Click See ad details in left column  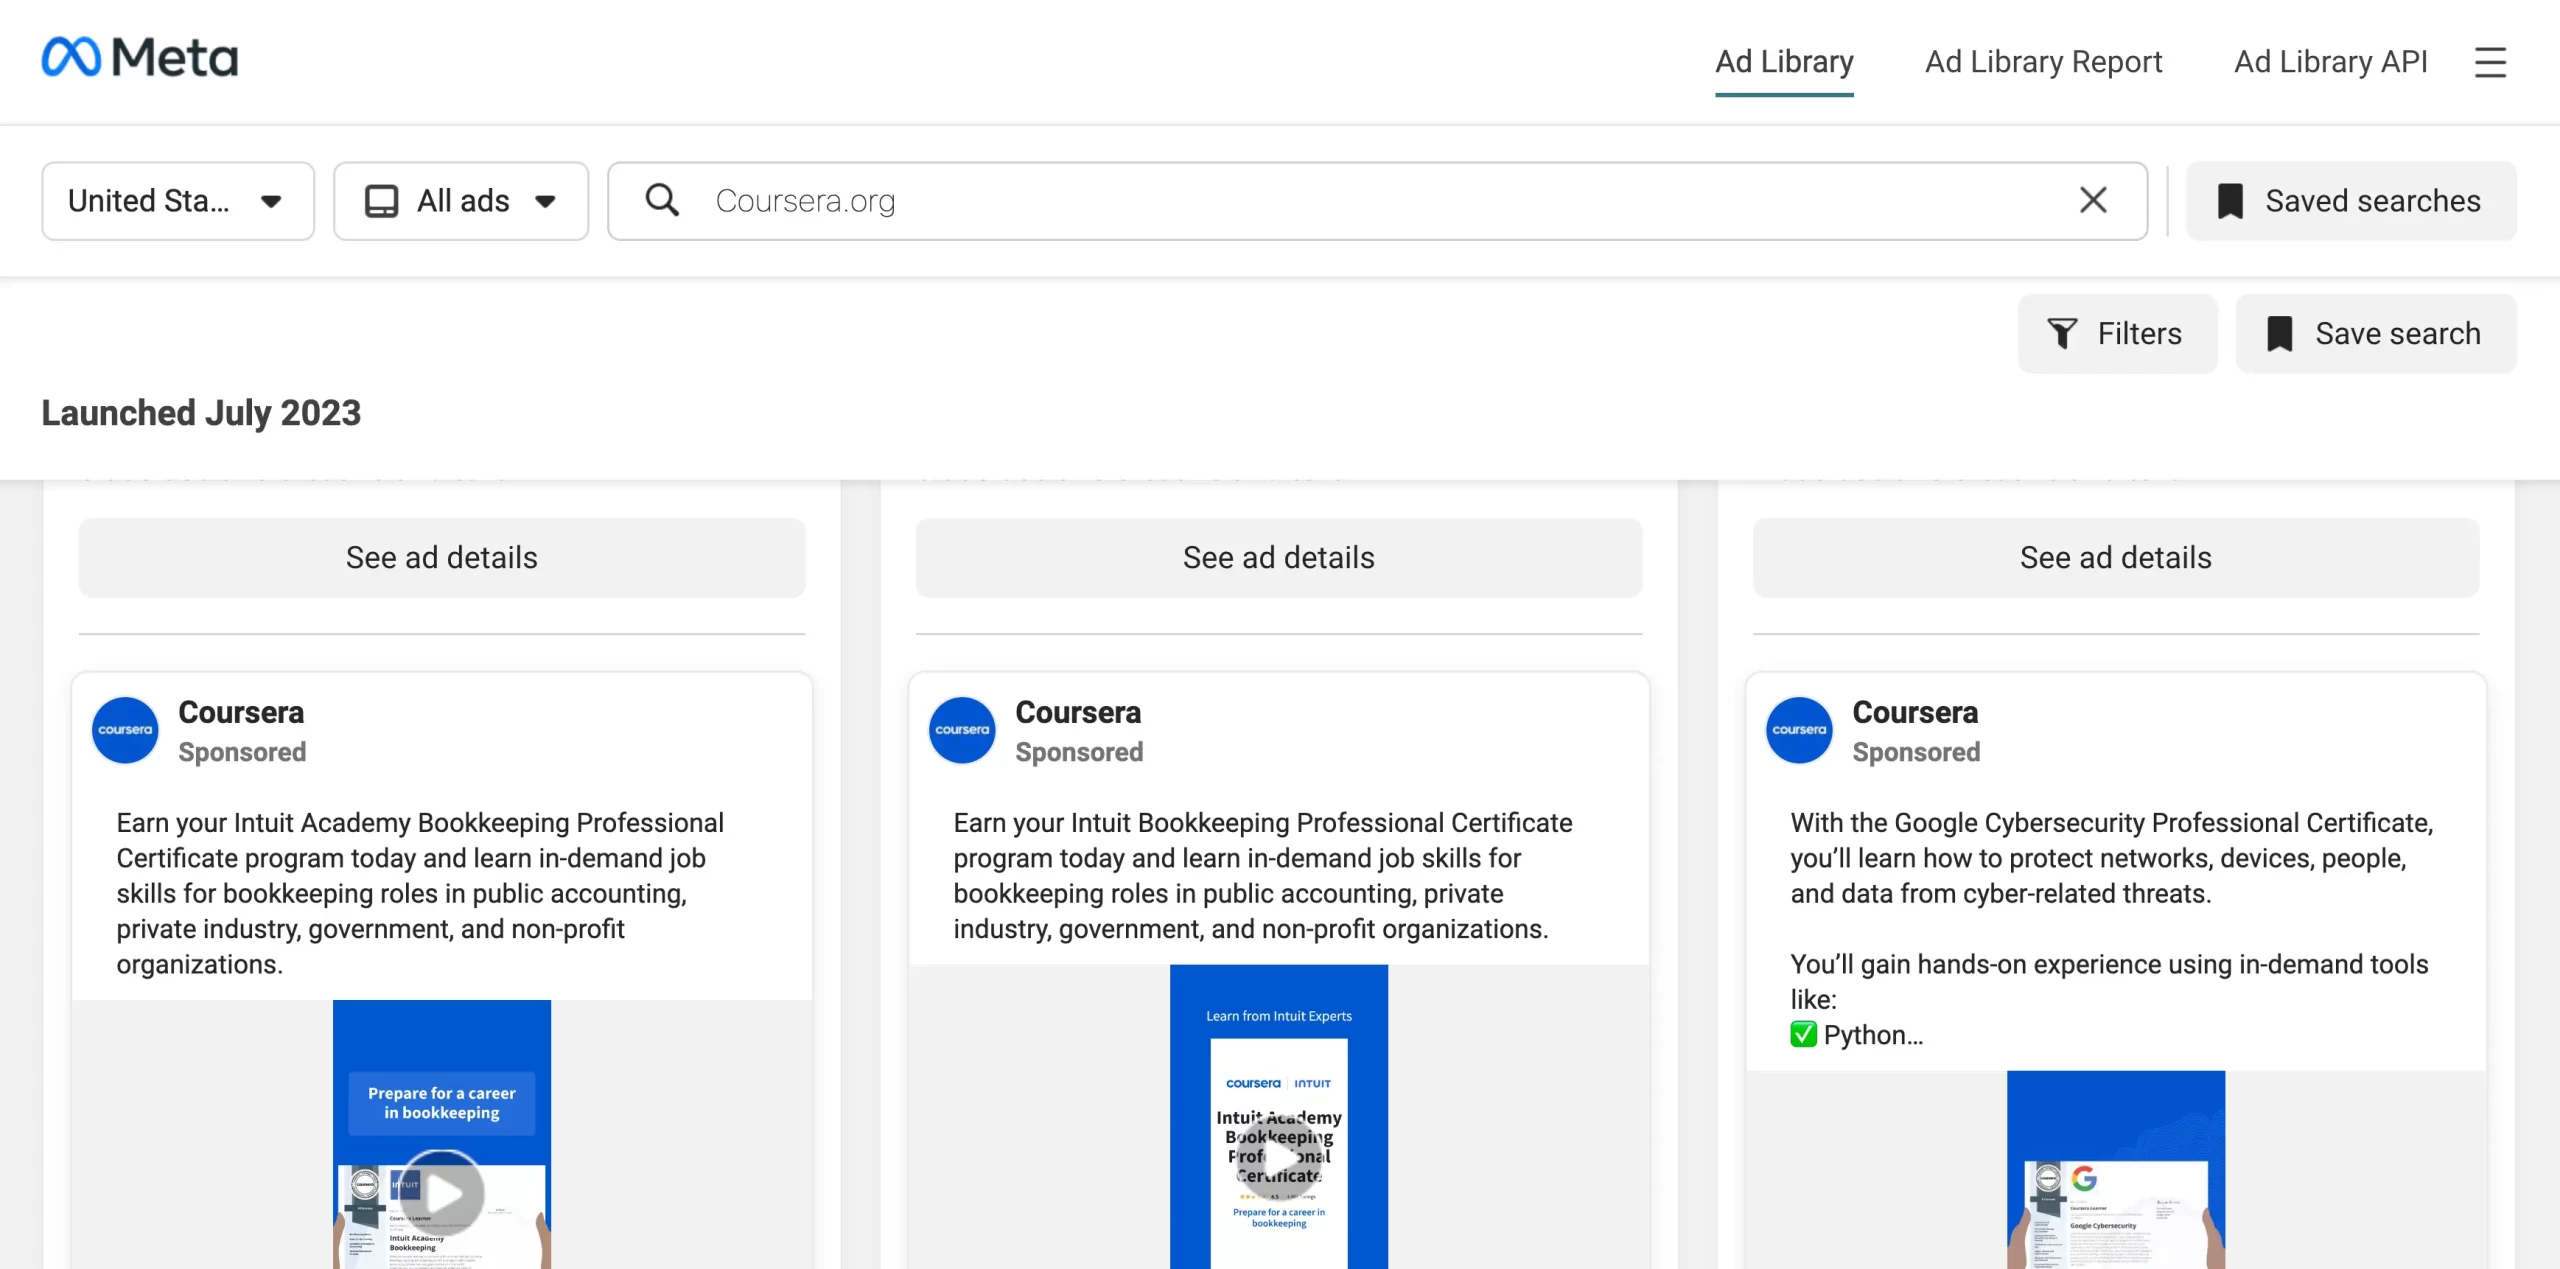(x=441, y=557)
